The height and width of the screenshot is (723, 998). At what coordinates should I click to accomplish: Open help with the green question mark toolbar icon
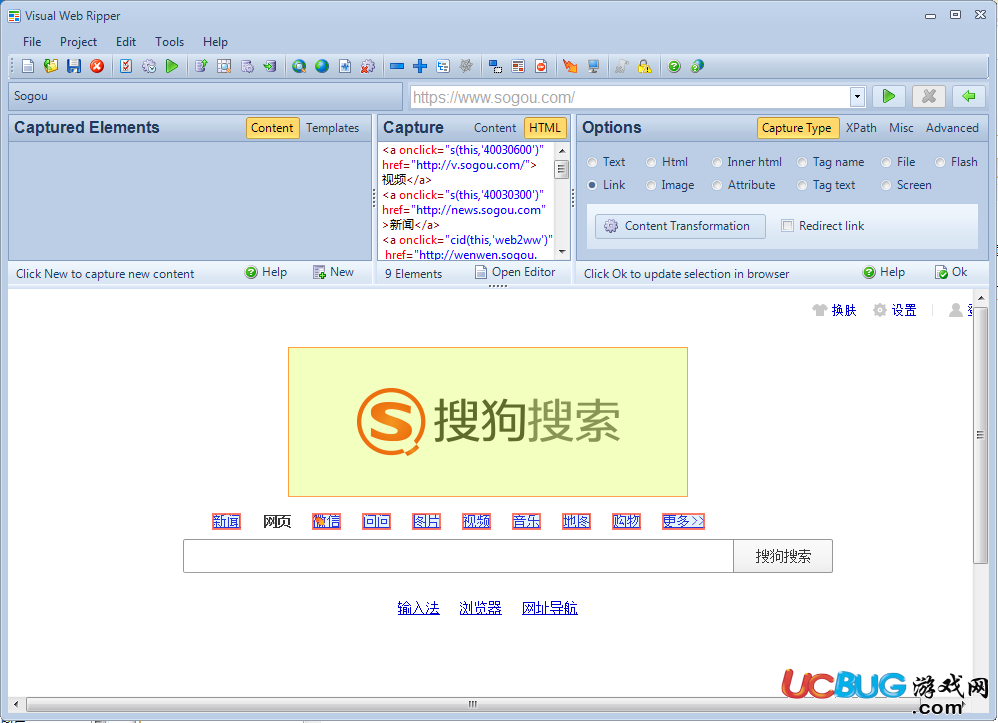pyautogui.click(x=675, y=66)
